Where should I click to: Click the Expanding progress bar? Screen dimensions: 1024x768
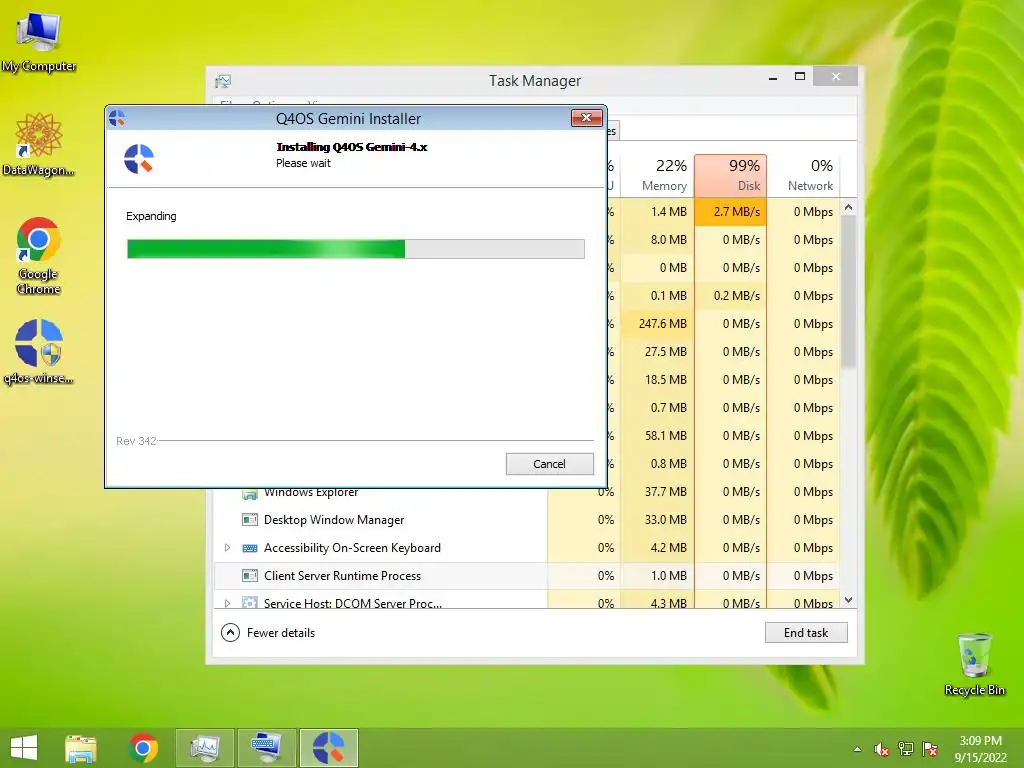[356, 249]
